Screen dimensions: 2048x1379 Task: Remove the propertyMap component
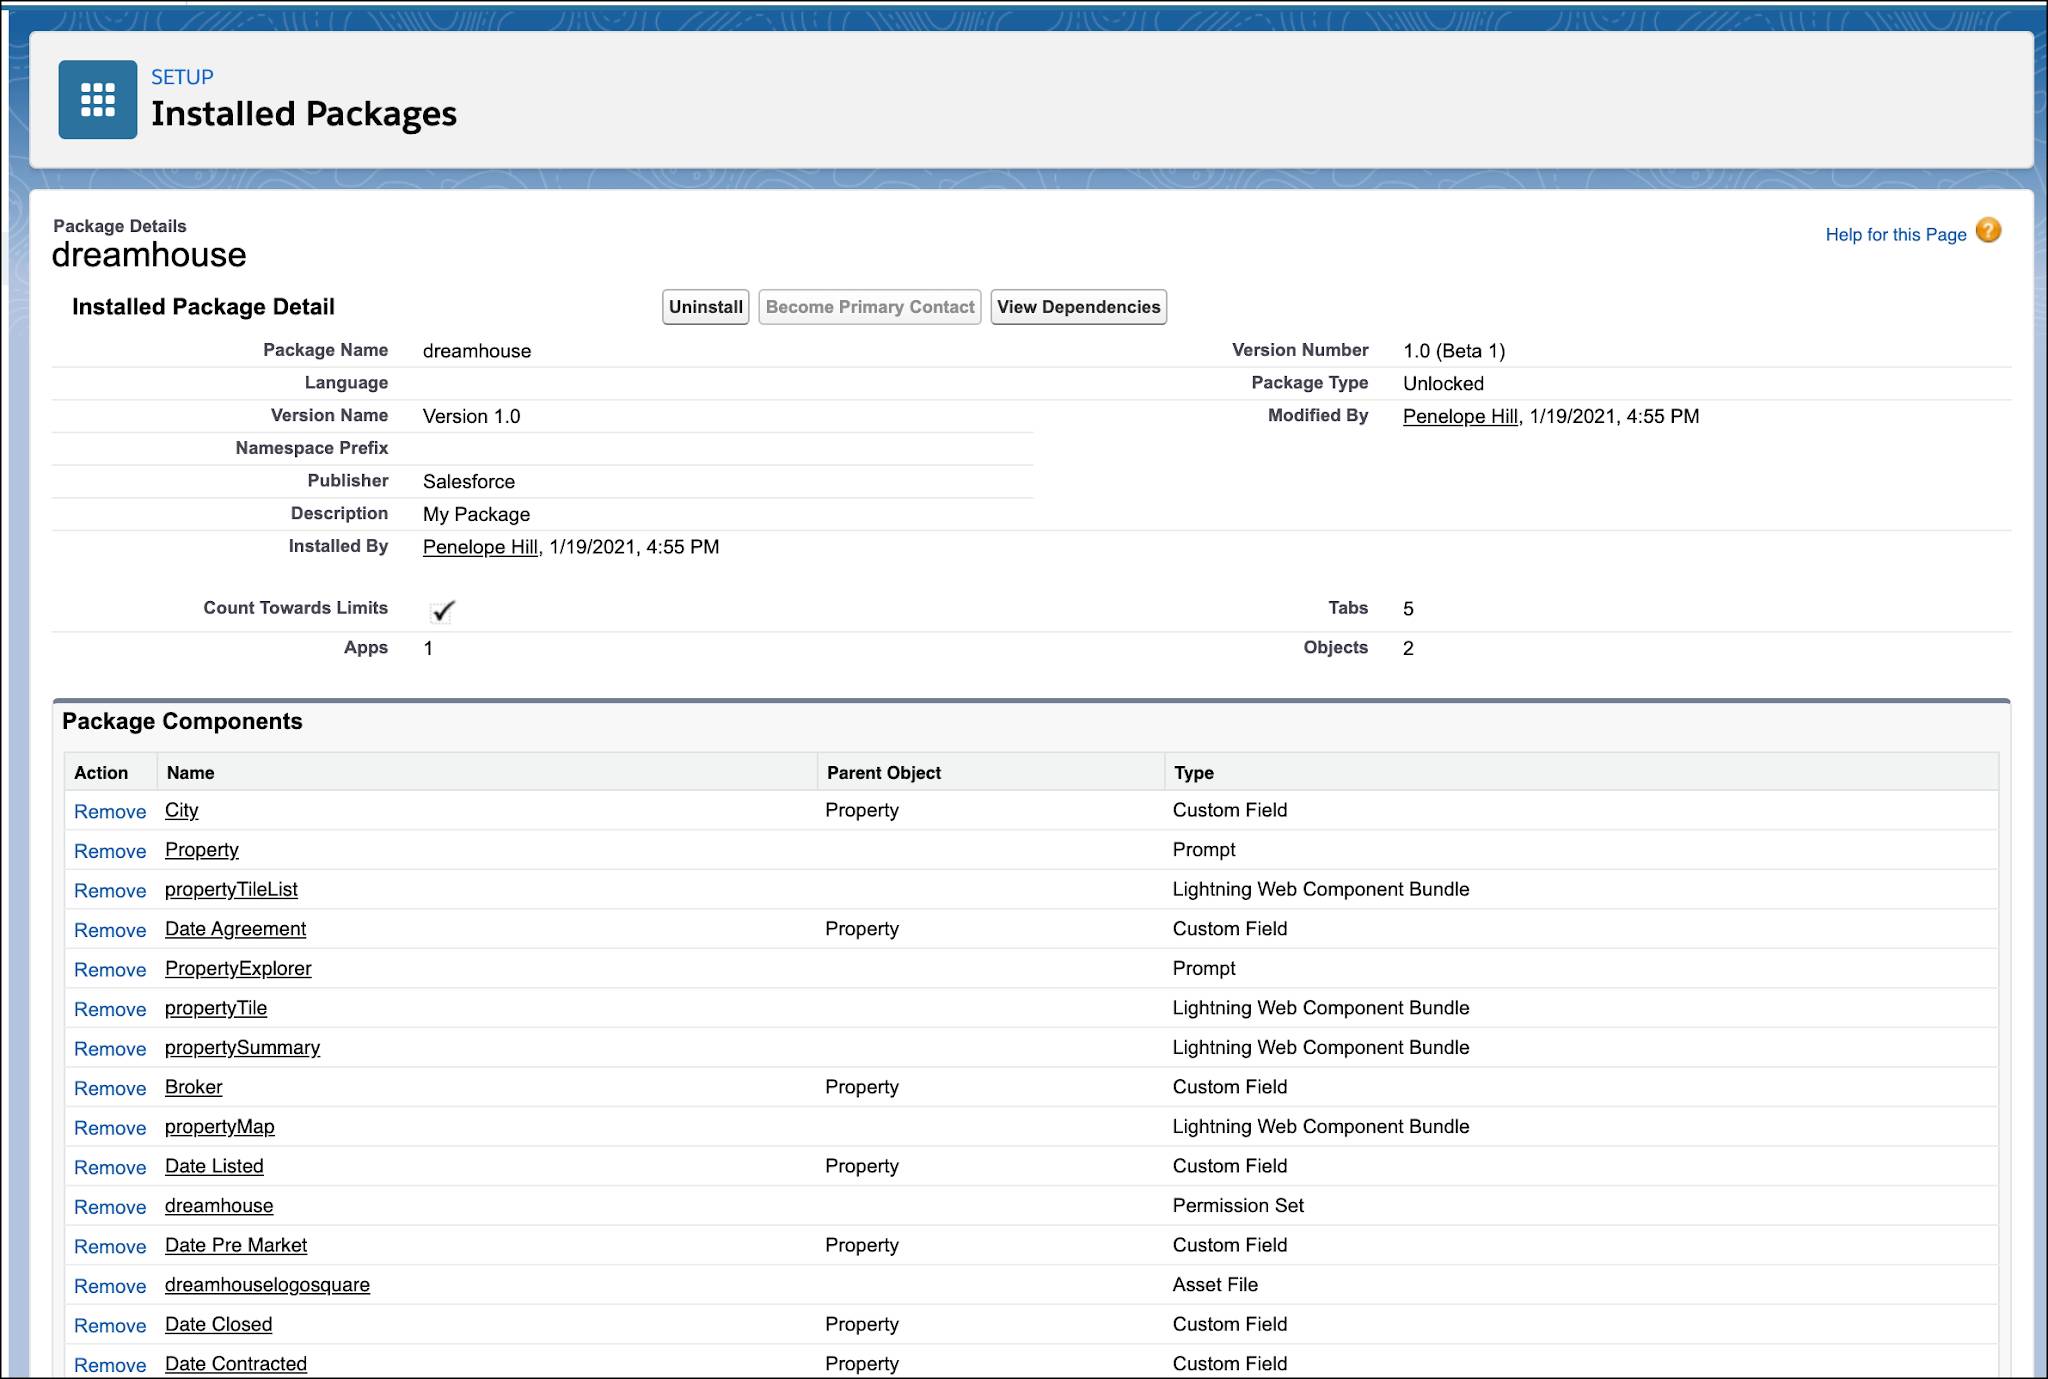tap(110, 1128)
